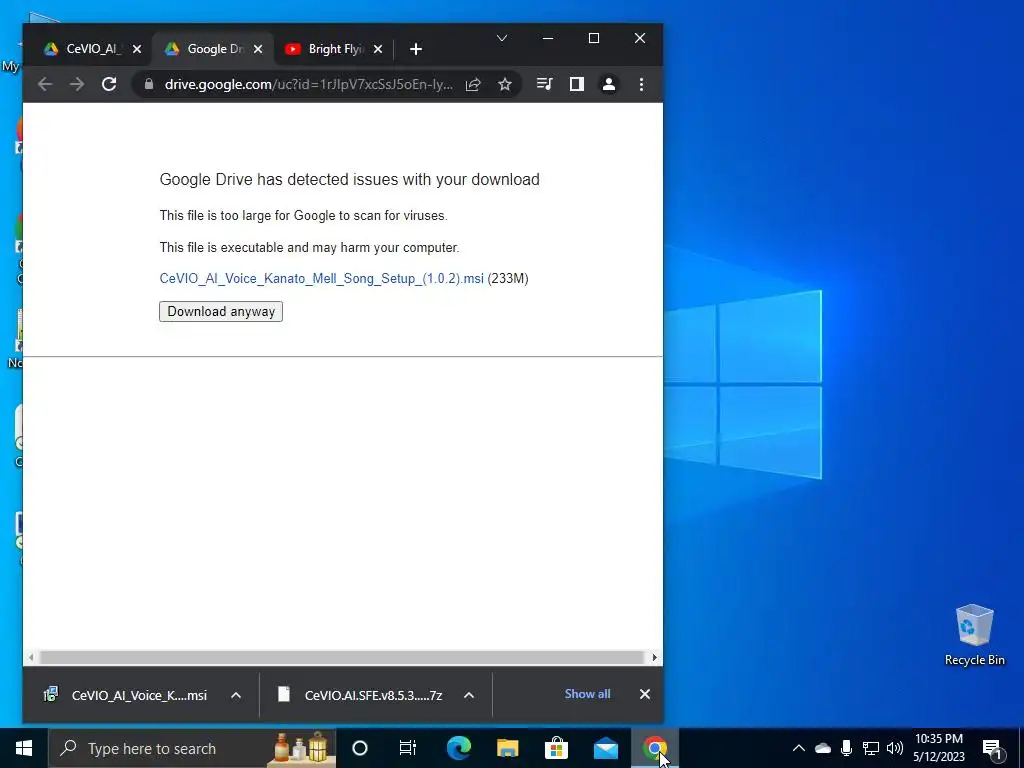The height and width of the screenshot is (768, 1024).
Task: Click Chrome icon on taskbar
Action: coord(654,748)
